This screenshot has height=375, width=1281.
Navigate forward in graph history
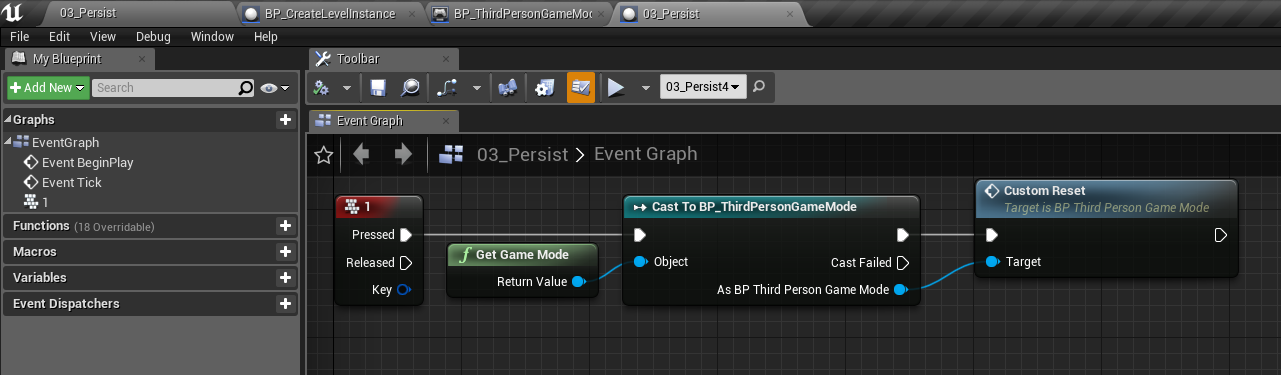click(403, 154)
